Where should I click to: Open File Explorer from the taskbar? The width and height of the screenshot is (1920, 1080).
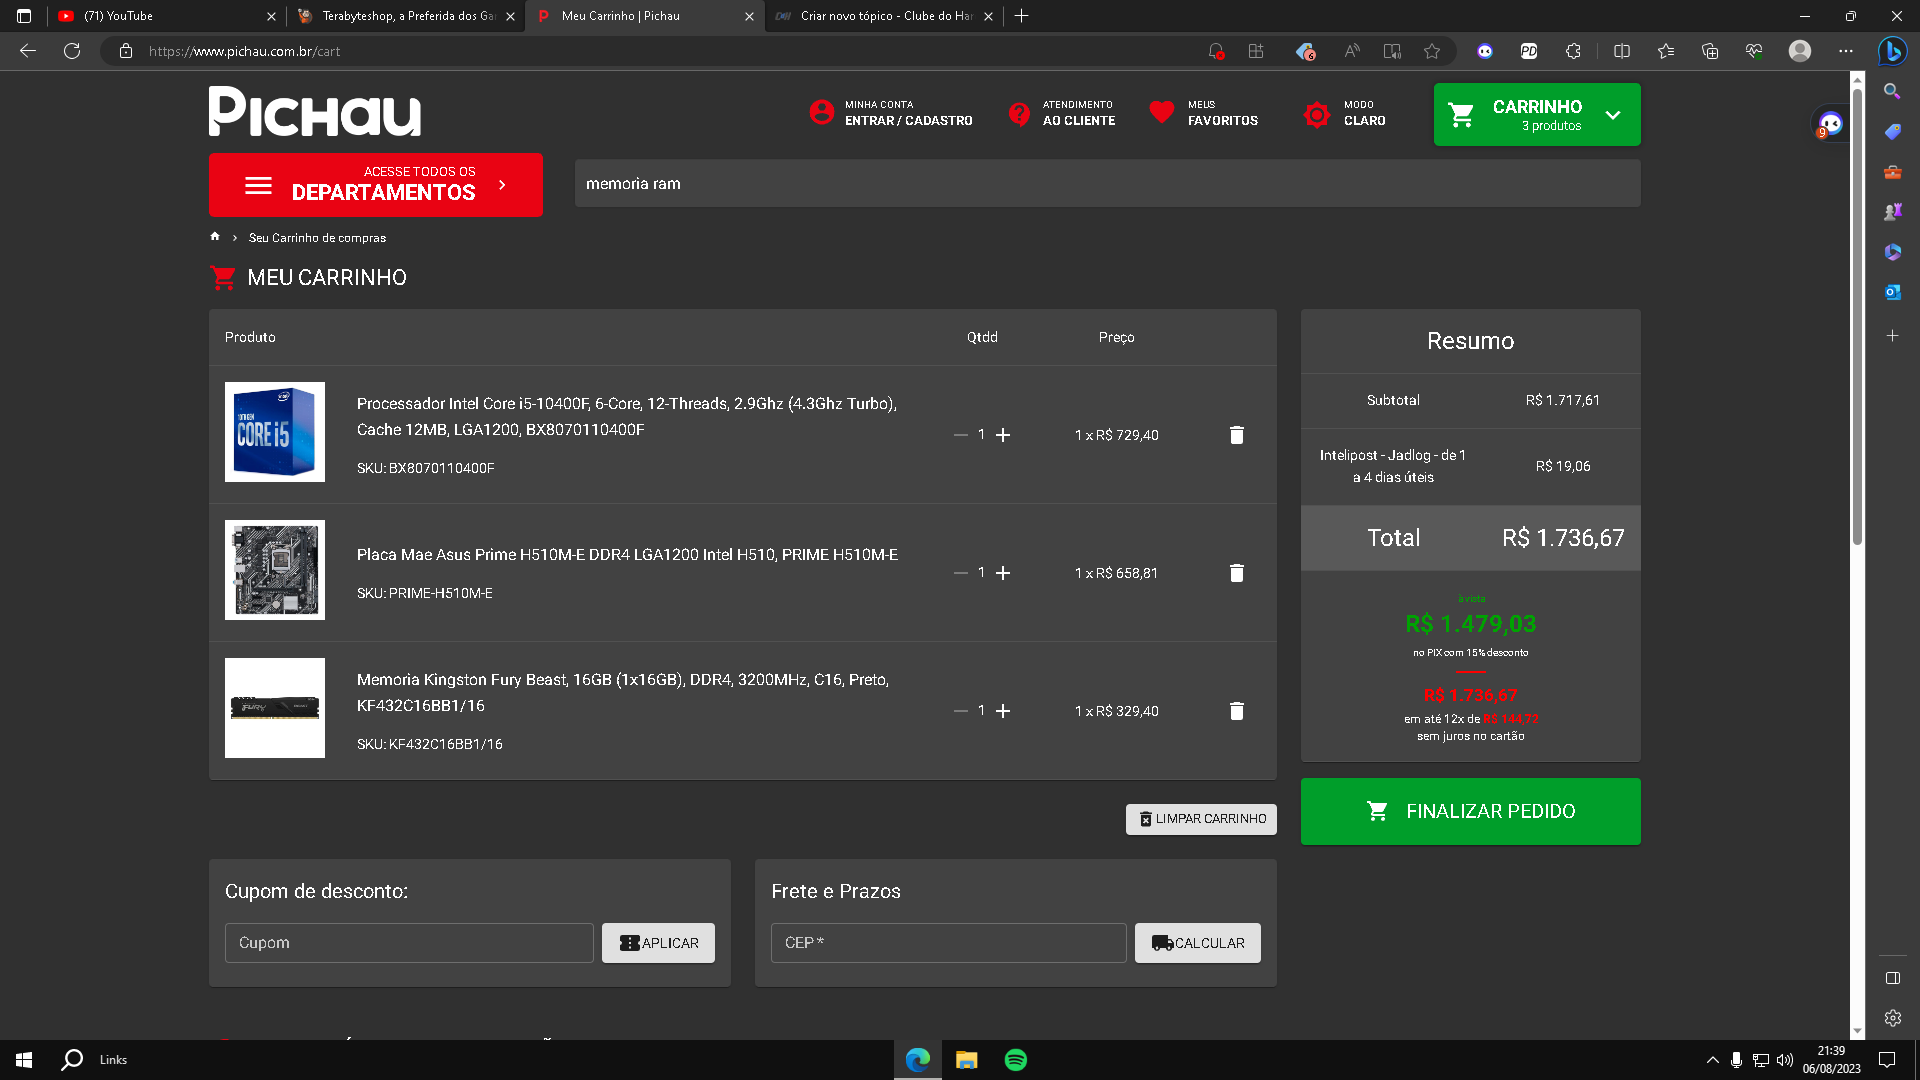tap(966, 1060)
